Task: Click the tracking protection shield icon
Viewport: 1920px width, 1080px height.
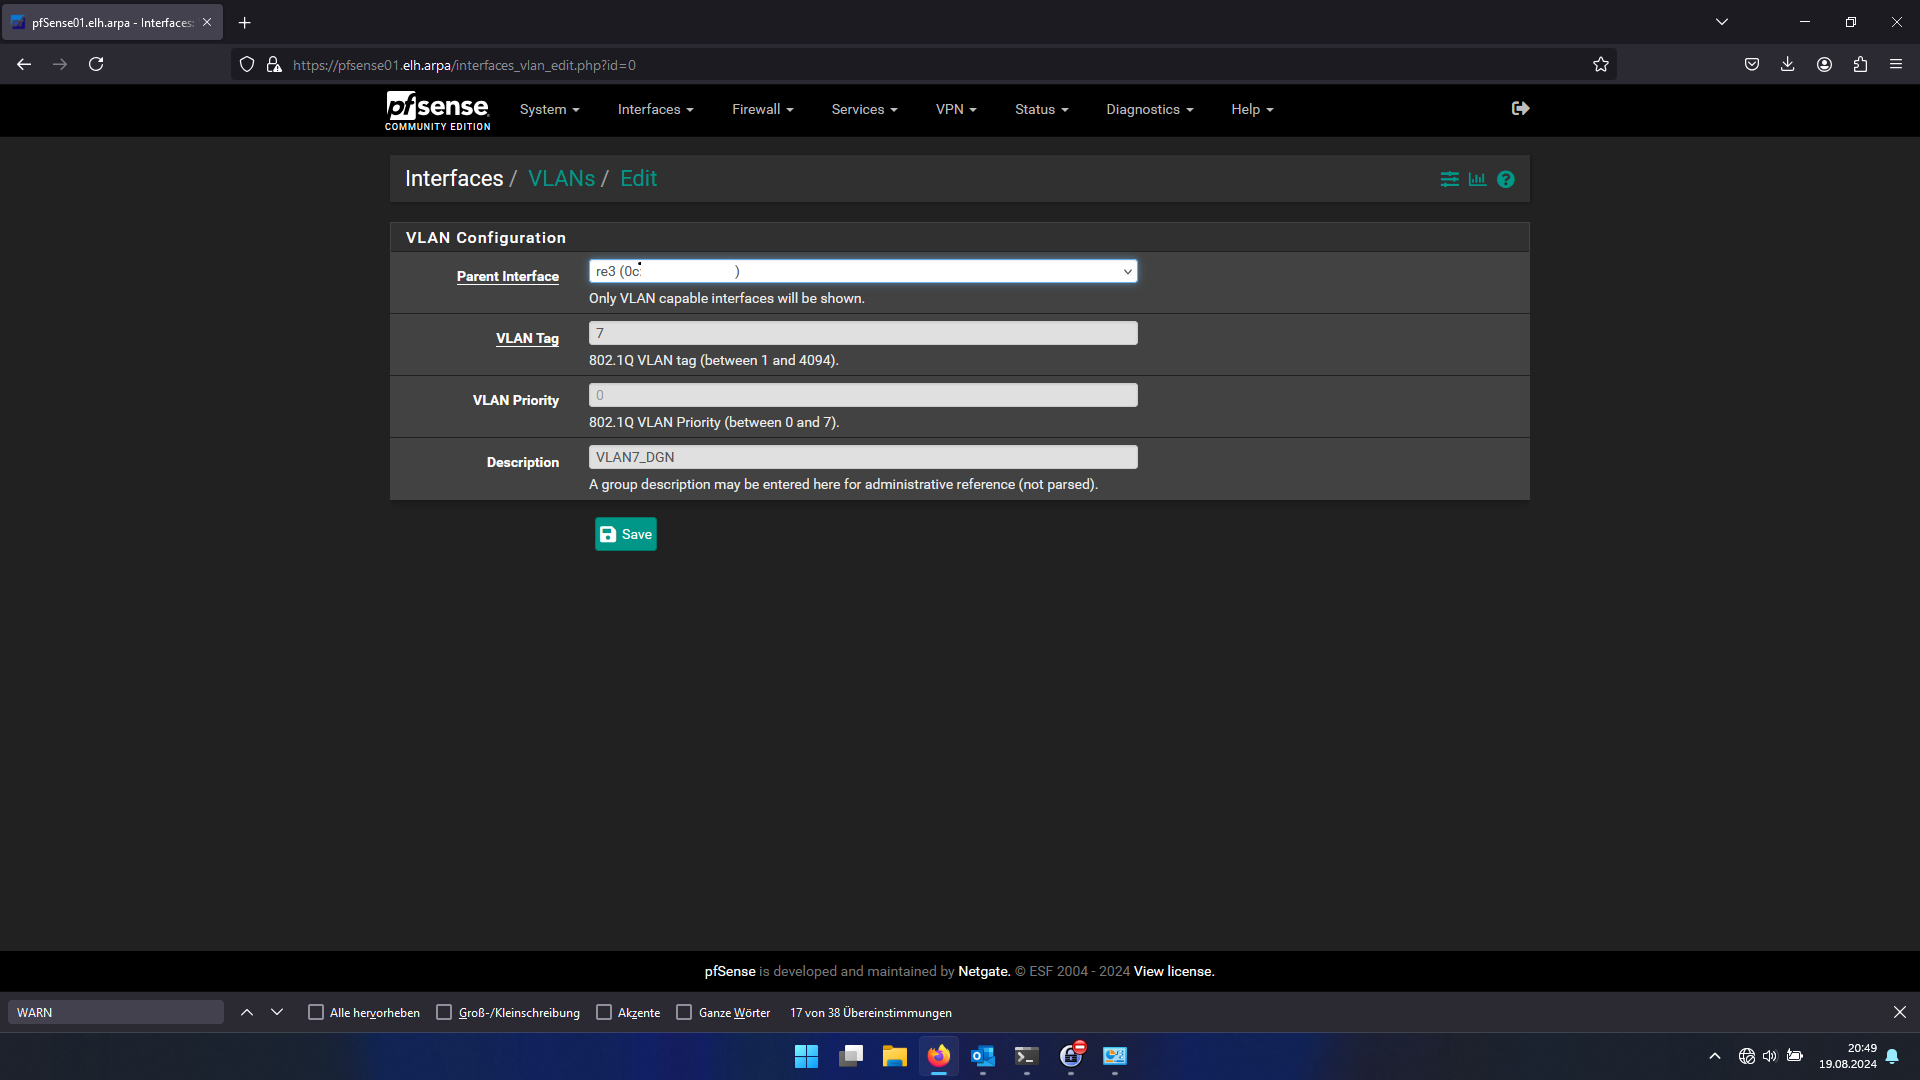Action: [x=247, y=65]
